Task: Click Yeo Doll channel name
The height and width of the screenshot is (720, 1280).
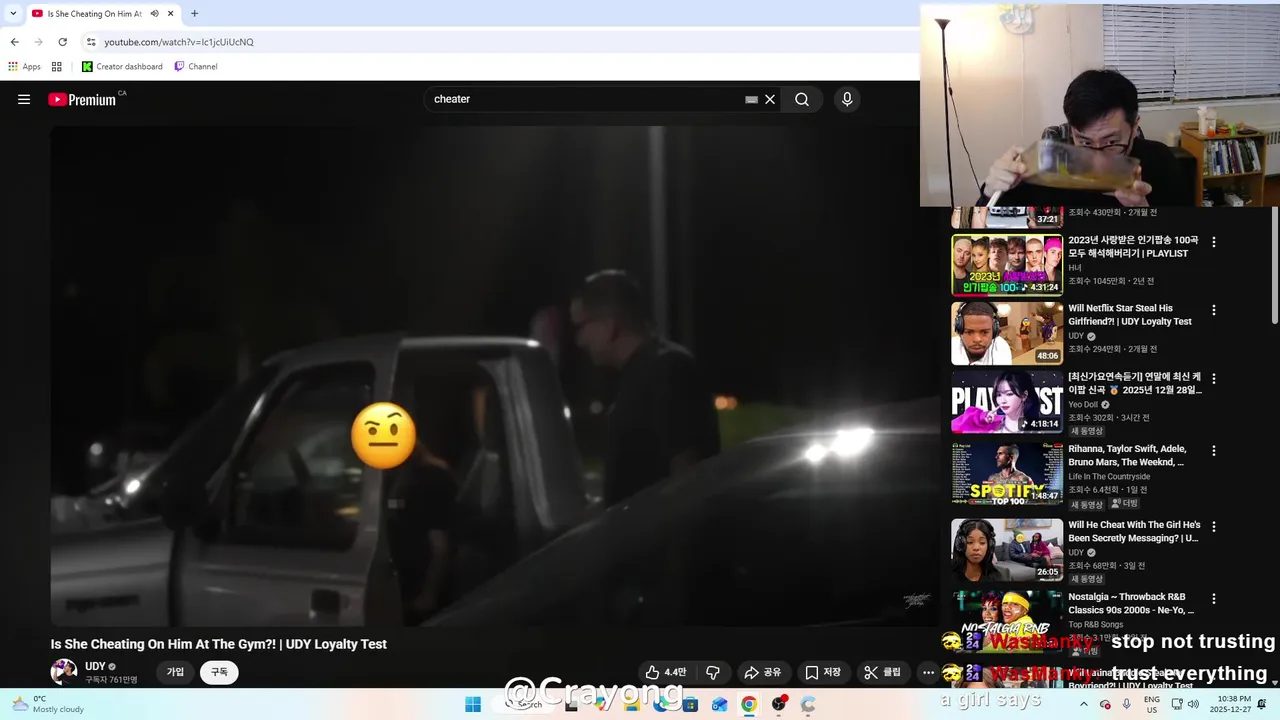Action: click(1083, 404)
